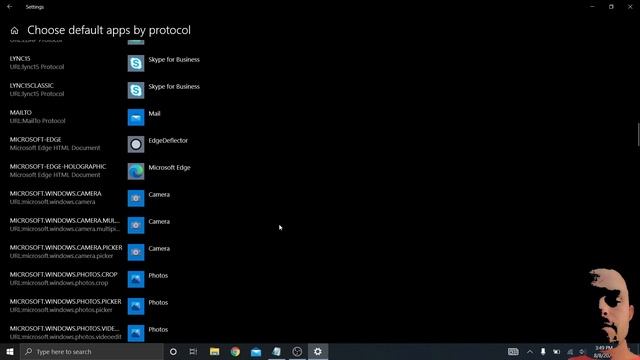Viewport: 640px width, 360px height.
Task: Select MICROSOFT.WINDOWS.PHOTOS.CROP protocol name
Action: tap(63, 274)
